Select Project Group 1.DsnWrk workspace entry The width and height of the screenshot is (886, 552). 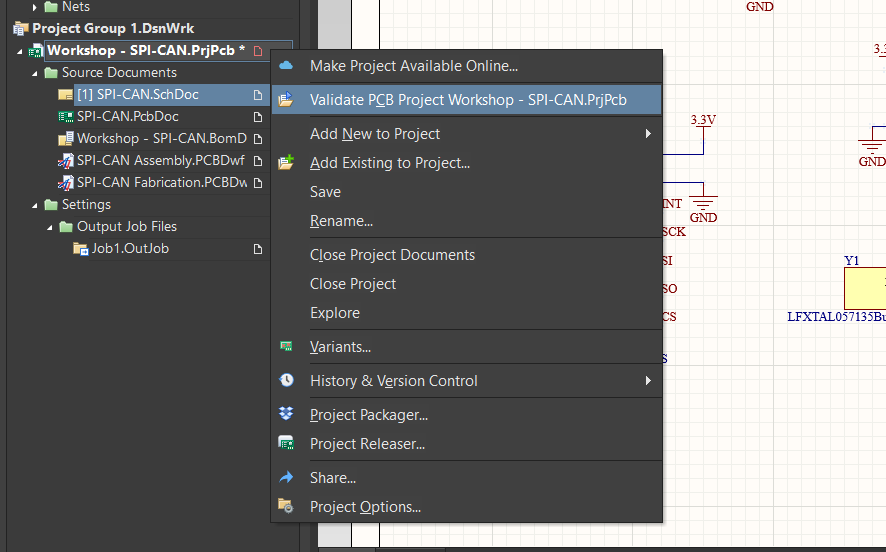113,28
